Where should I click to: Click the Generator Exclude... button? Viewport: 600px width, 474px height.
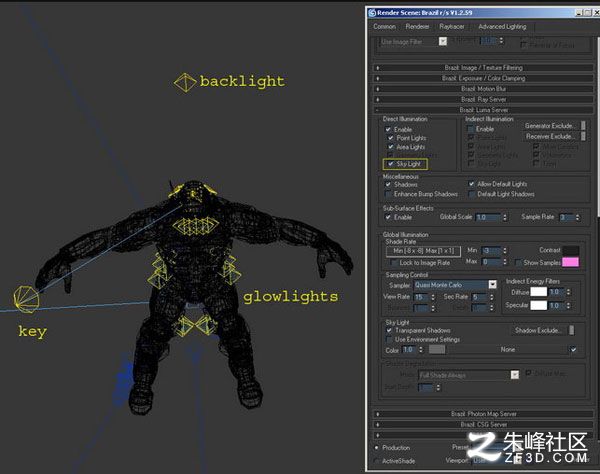point(549,125)
